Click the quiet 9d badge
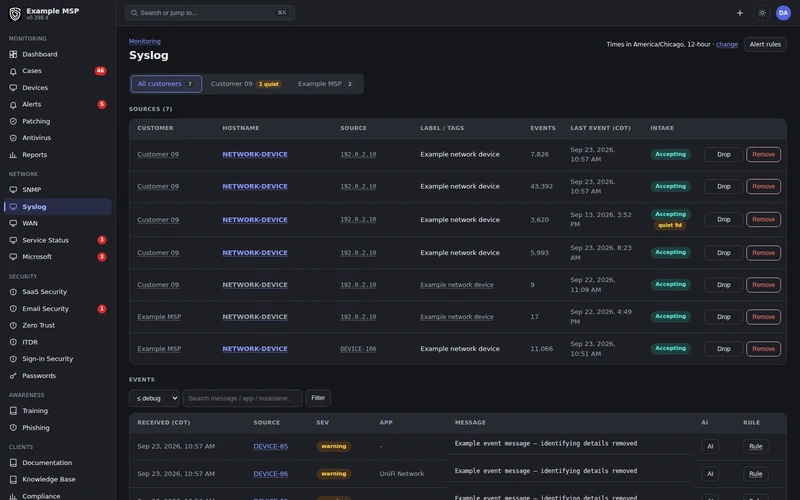The height and width of the screenshot is (500, 800). tap(670, 226)
